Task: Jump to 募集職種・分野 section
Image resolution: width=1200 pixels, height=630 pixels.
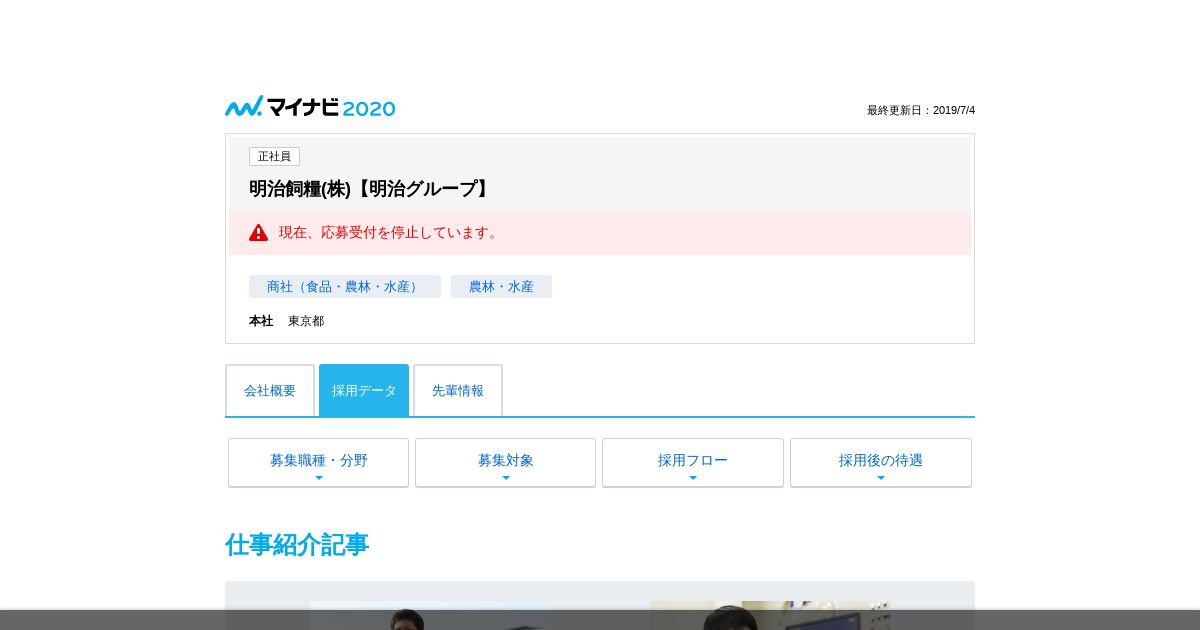Action: point(318,462)
